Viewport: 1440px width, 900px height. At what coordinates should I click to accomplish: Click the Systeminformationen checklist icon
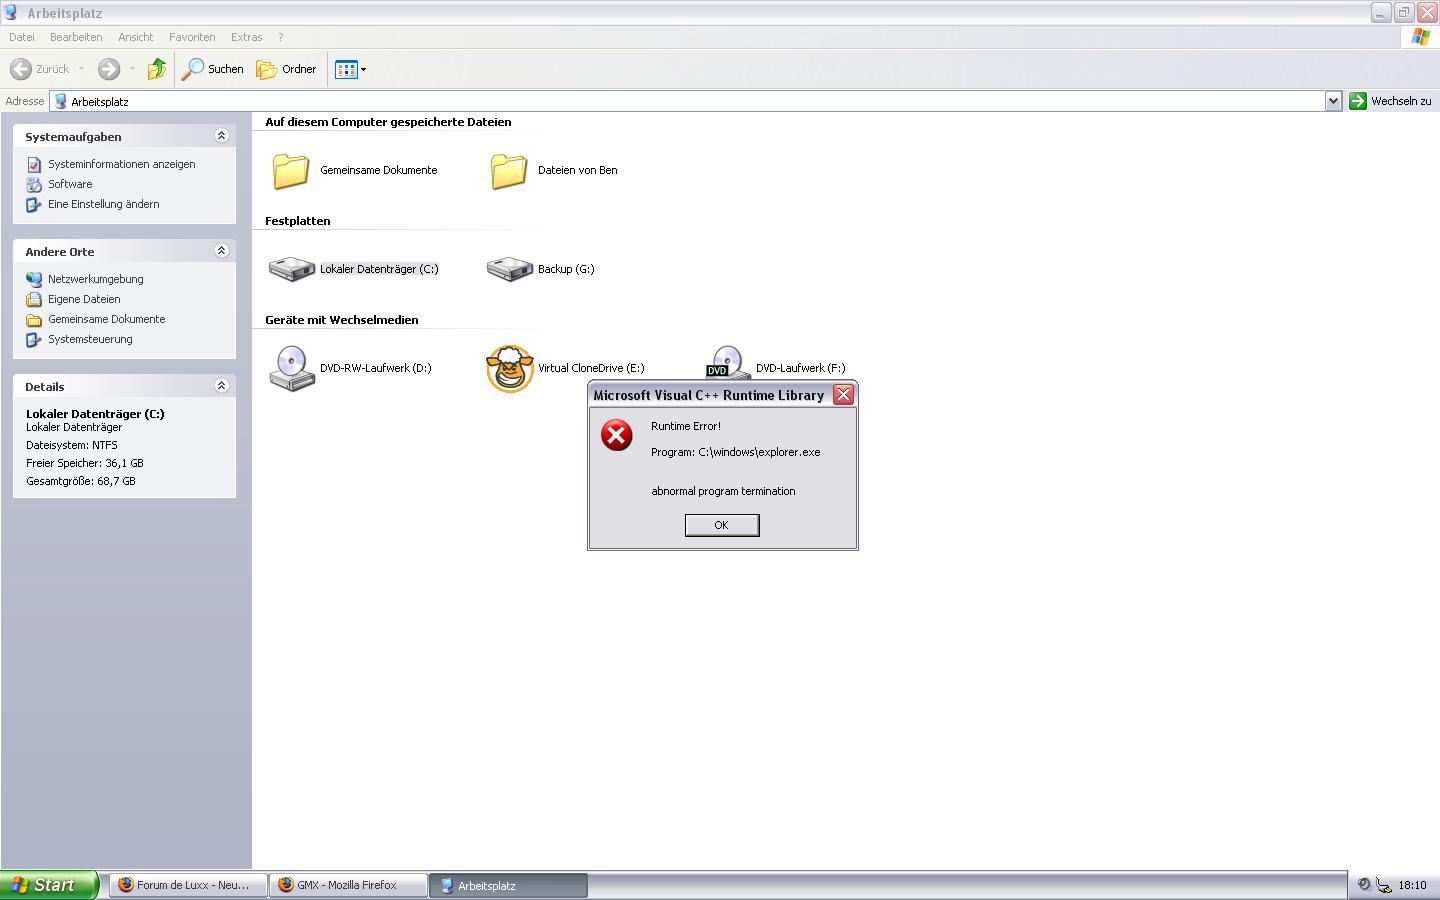(34, 164)
